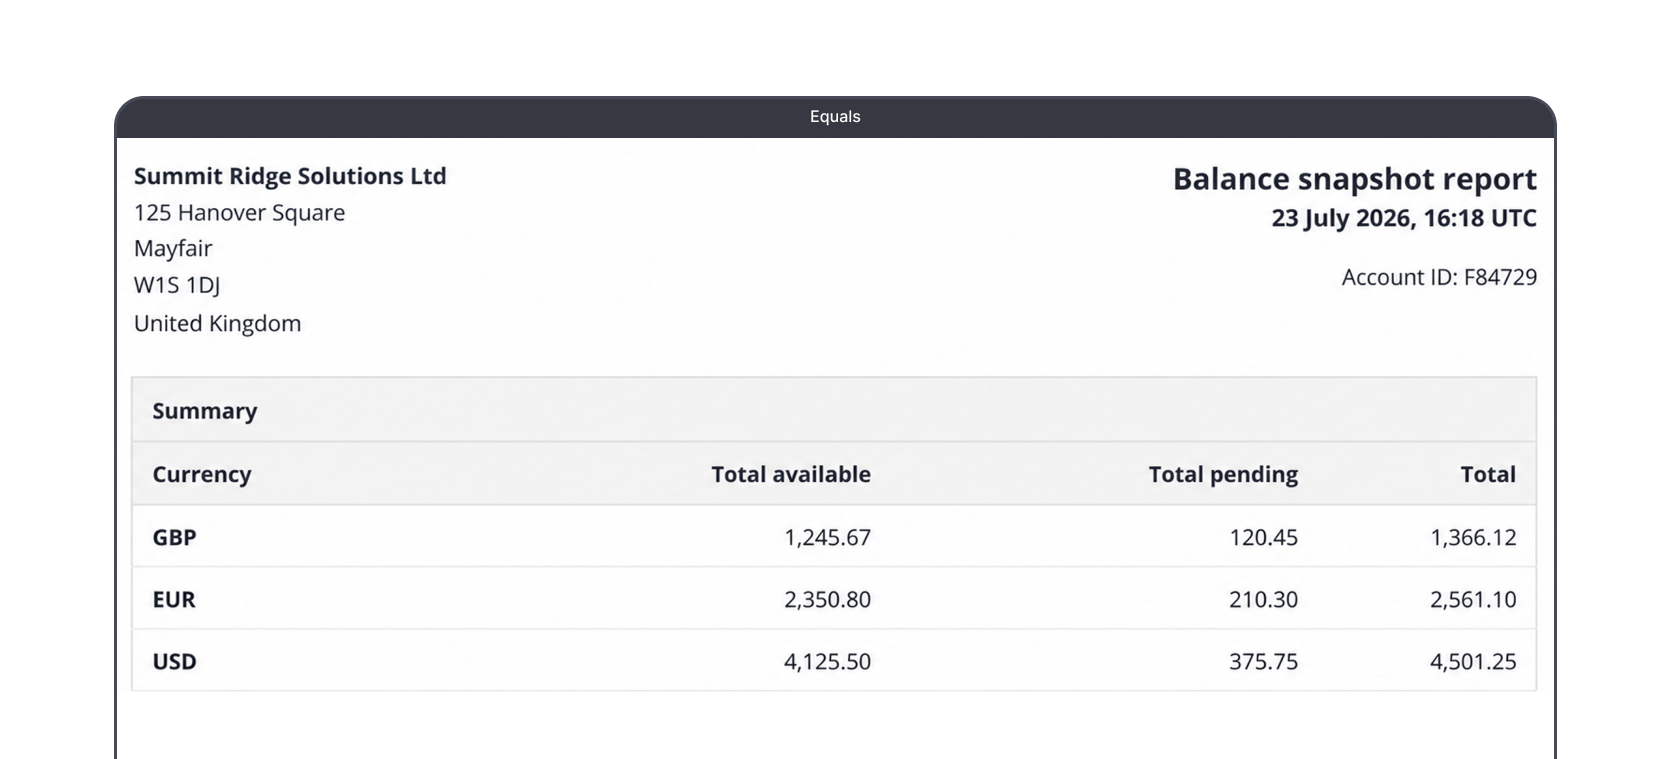The width and height of the screenshot is (1668, 759).
Task: Click the Total pending column header
Action: pyautogui.click(x=1223, y=474)
